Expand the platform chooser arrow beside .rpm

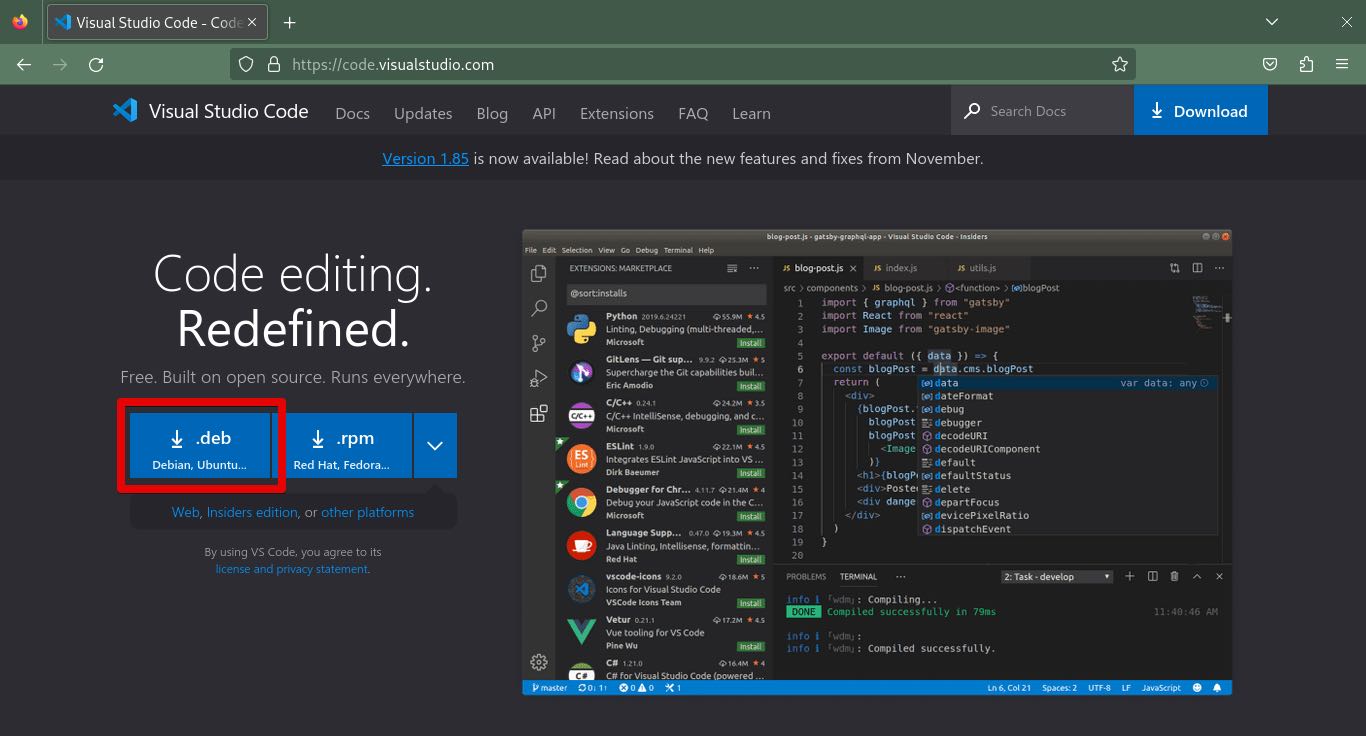click(x=435, y=445)
